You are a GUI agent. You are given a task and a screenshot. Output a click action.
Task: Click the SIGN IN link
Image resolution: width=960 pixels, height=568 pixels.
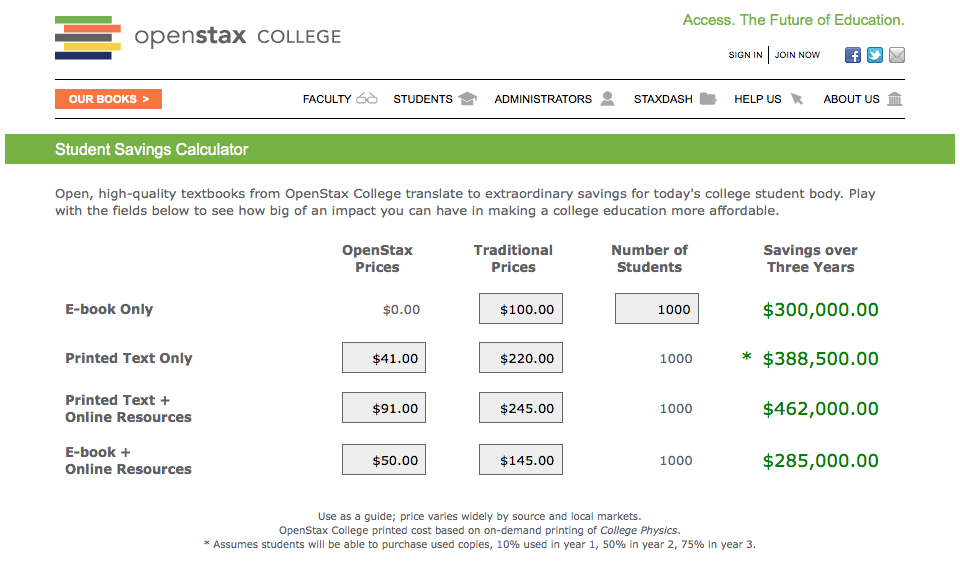pyautogui.click(x=745, y=55)
